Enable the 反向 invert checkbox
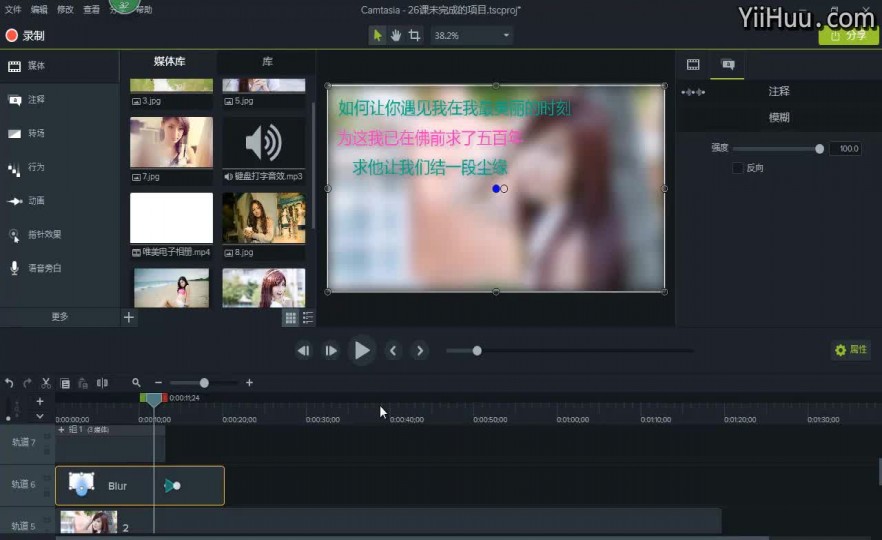 pyautogui.click(x=737, y=168)
